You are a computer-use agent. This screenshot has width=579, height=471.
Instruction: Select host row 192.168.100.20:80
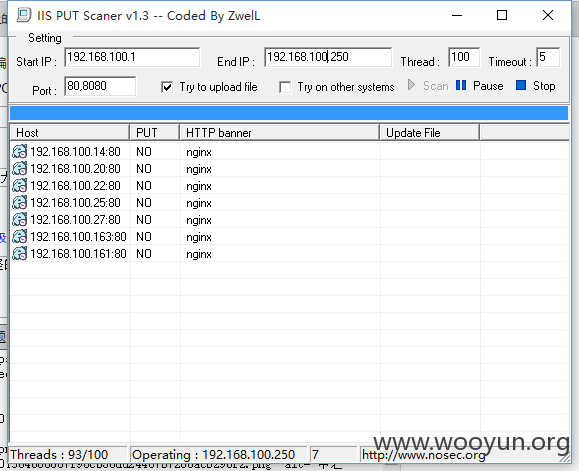290,168
